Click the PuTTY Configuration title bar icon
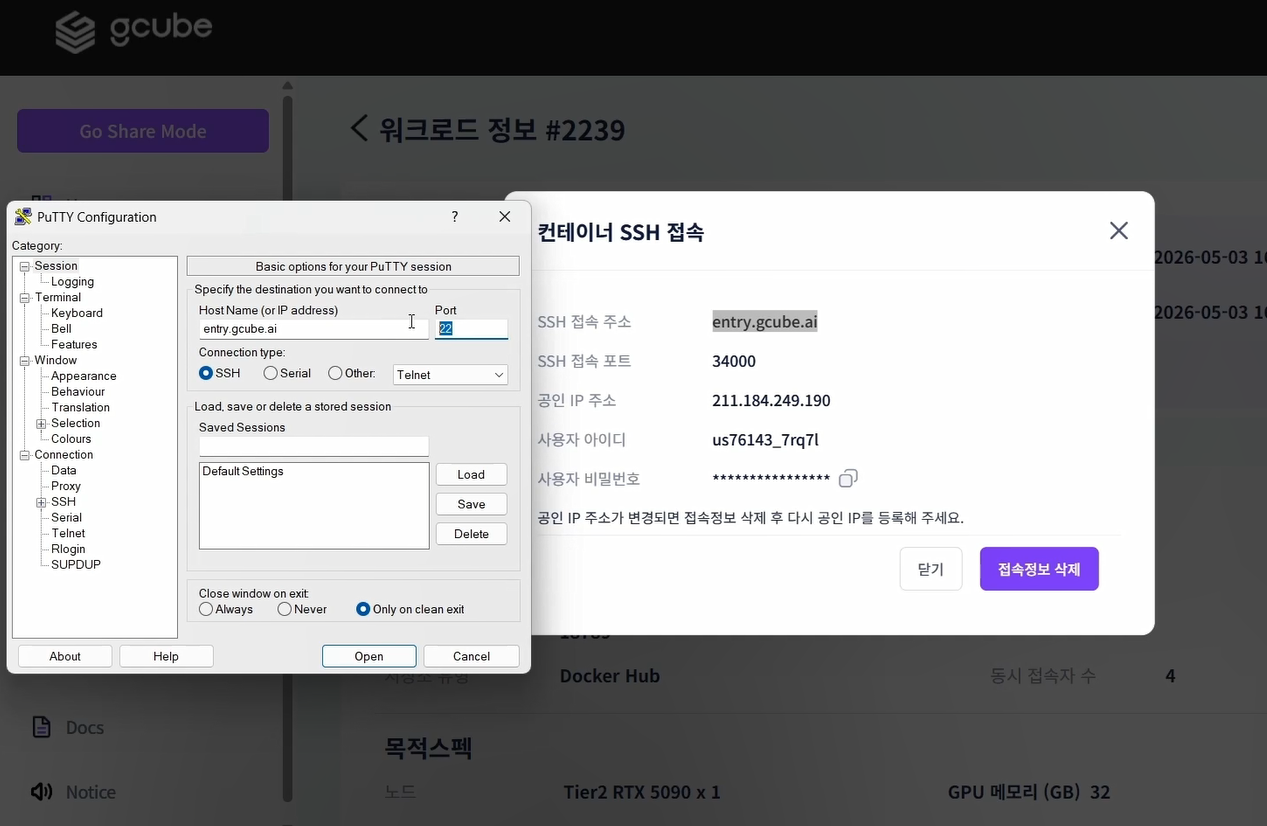This screenshot has height=826, width=1267. pyautogui.click(x=23, y=217)
